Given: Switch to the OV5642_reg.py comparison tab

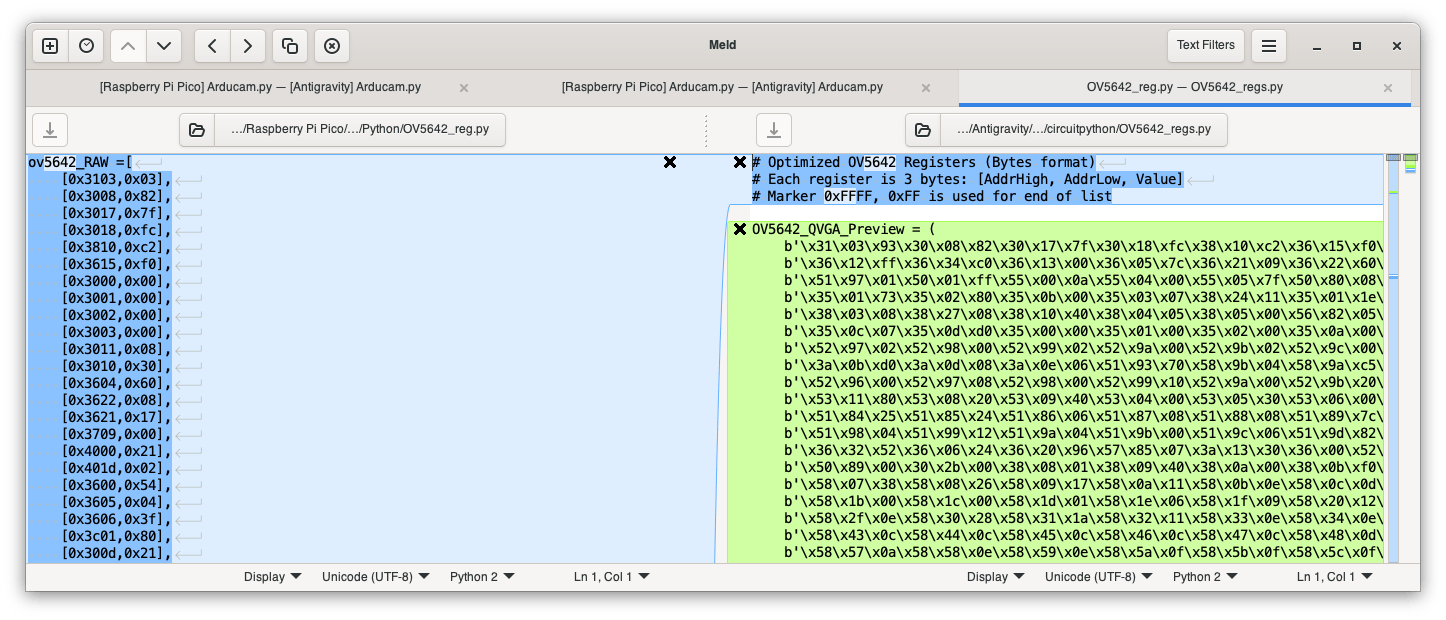Looking at the screenshot, I should tap(1184, 87).
